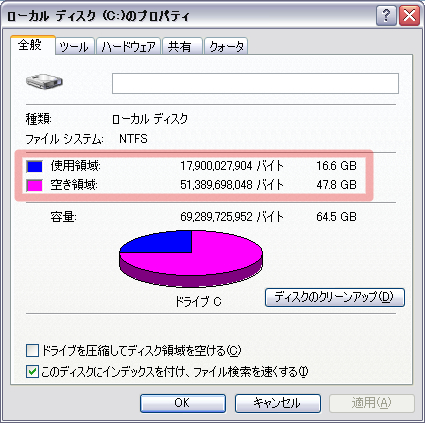
Task: Click the drive C pie chart
Action: click(191, 258)
